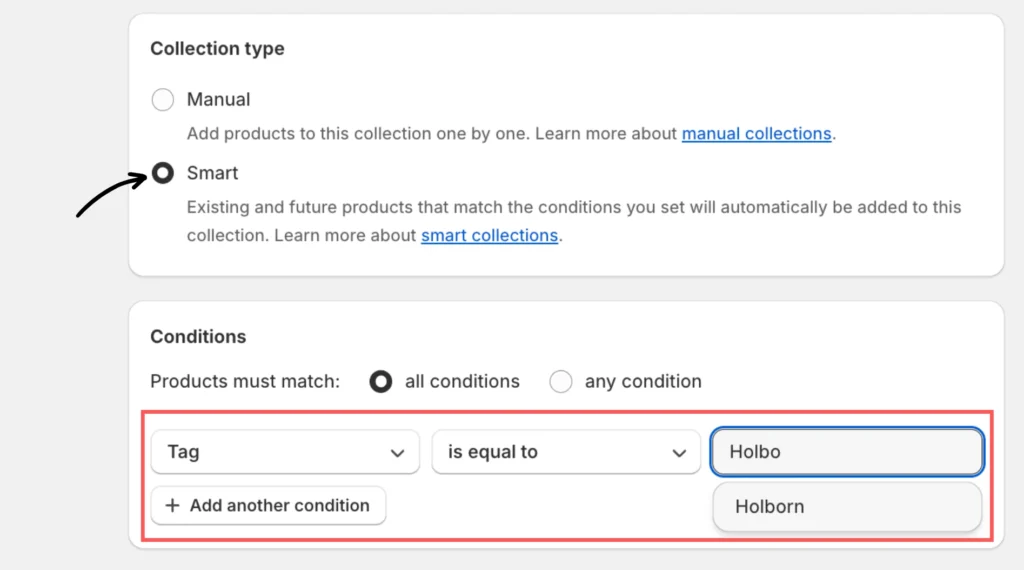The width and height of the screenshot is (1024, 570).
Task: Choose the "all conditions" radio button
Action: click(x=380, y=382)
